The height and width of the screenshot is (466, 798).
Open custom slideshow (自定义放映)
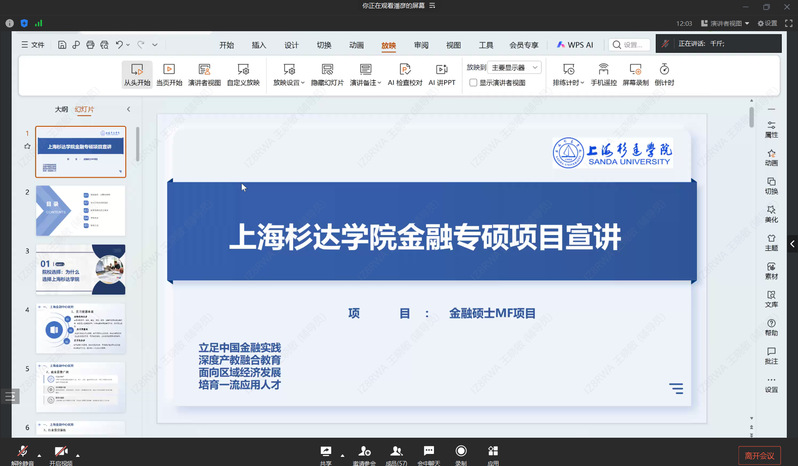pyautogui.click(x=243, y=74)
